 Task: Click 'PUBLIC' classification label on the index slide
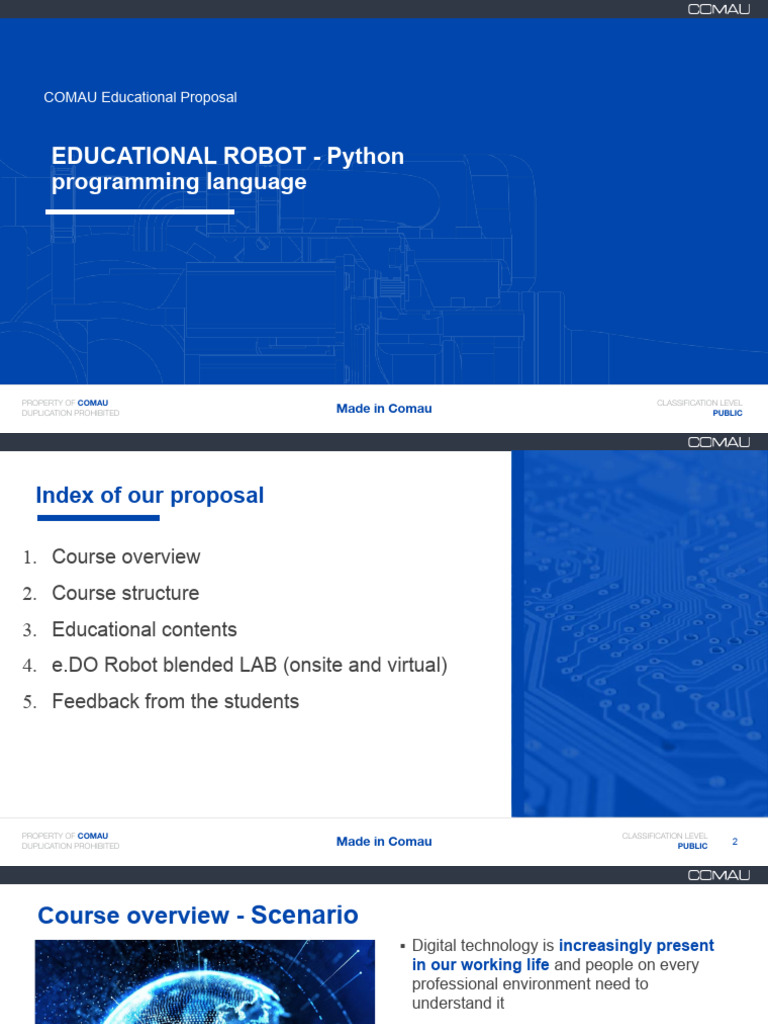click(x=692, y=846)
